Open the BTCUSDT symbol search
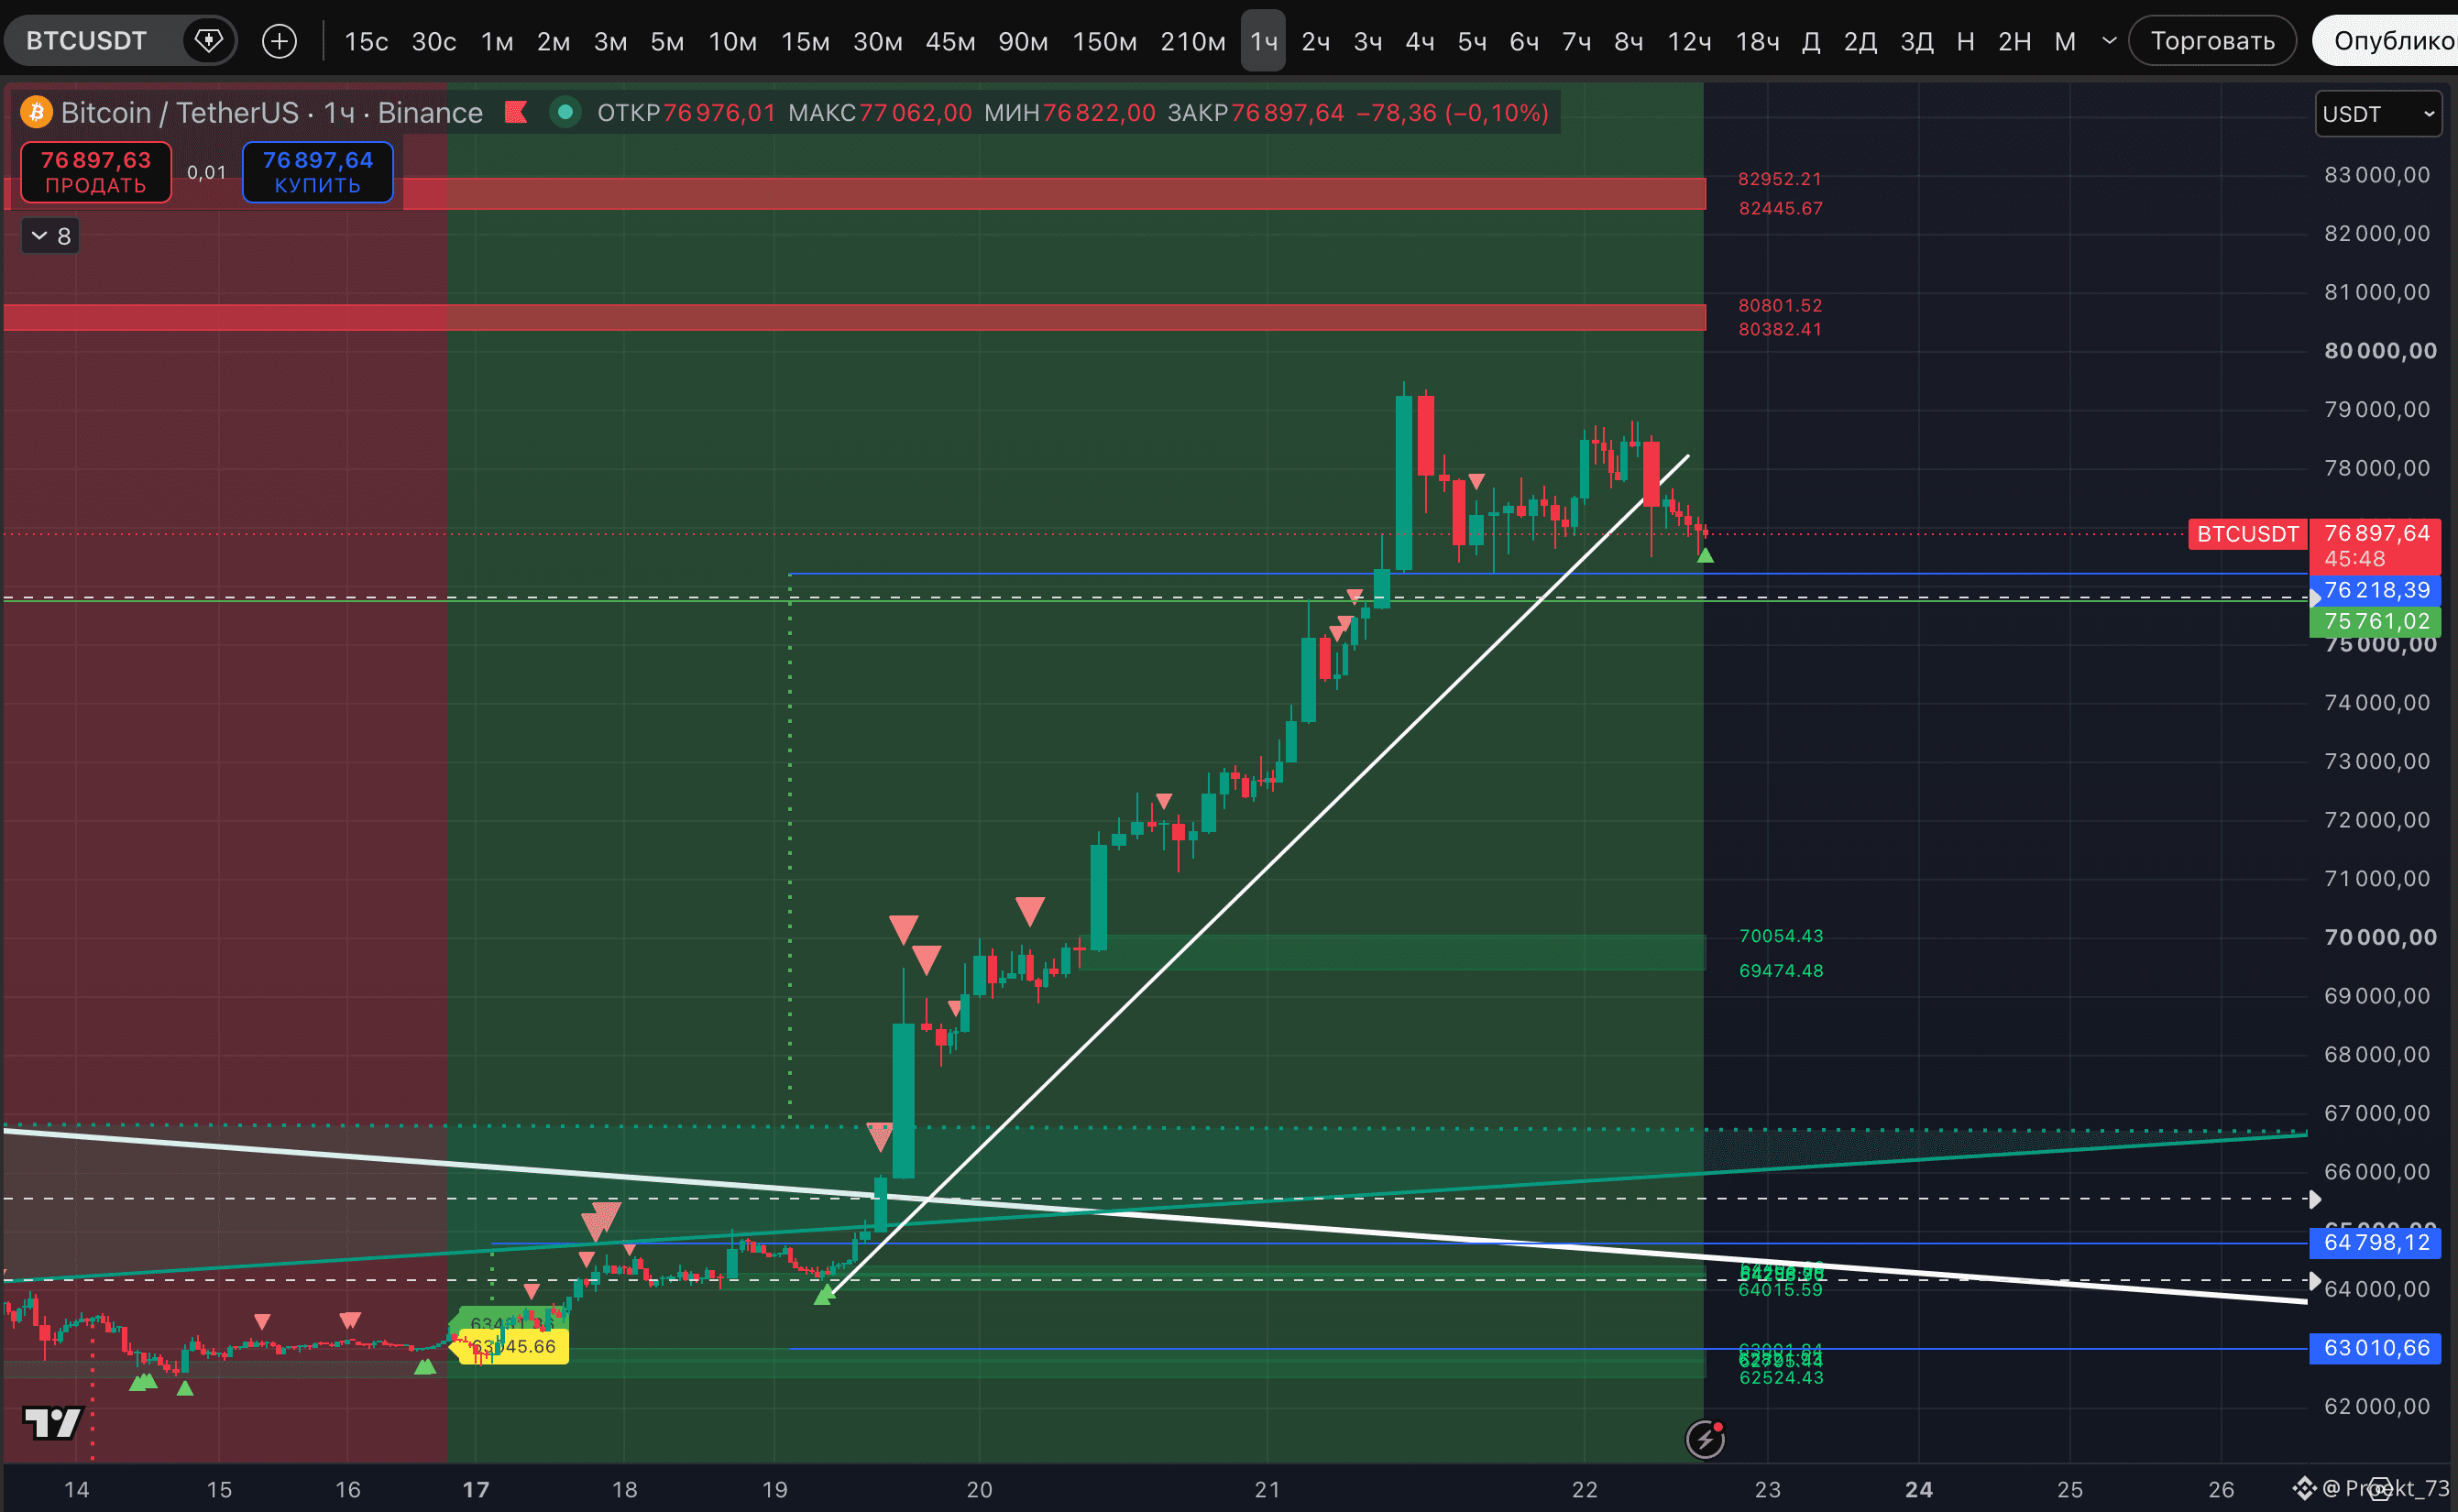This screenshot has width=2458, height=1512. coord(87,41)
